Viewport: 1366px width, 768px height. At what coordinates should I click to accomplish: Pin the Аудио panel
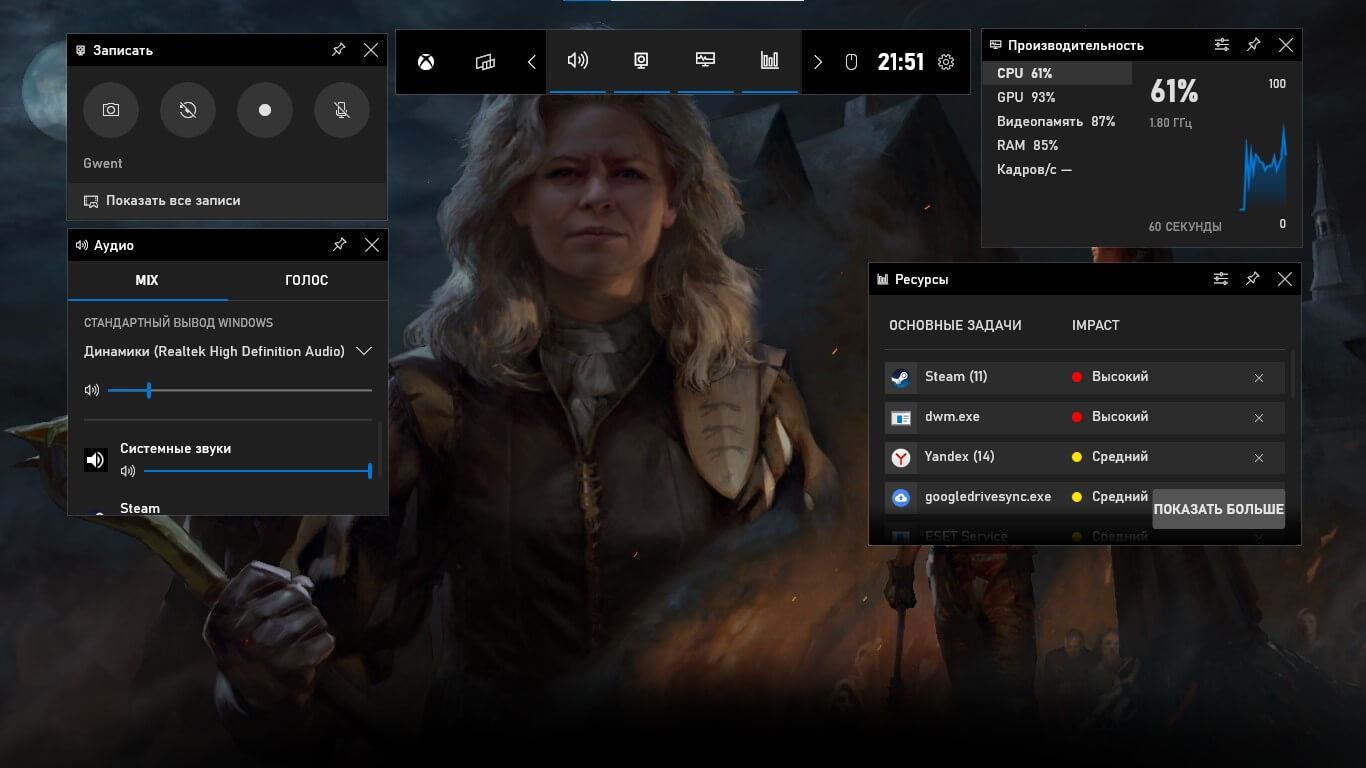tap(339, 245)
